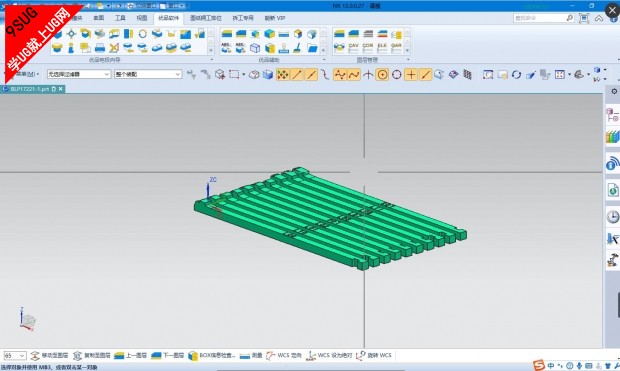Open the BOX info check tool
Screen dimensions: 620x371
212,355
